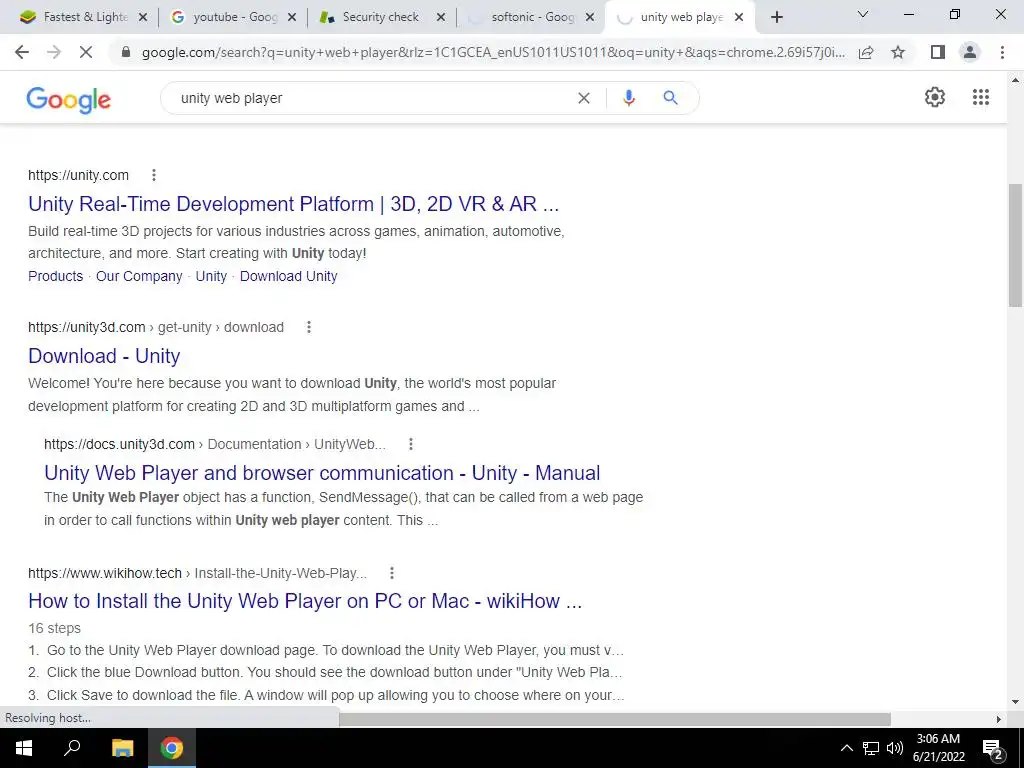Viewport: 1024px width, 768px height.
Task: Open more options for unity.com result
Action: coord(153,175)
